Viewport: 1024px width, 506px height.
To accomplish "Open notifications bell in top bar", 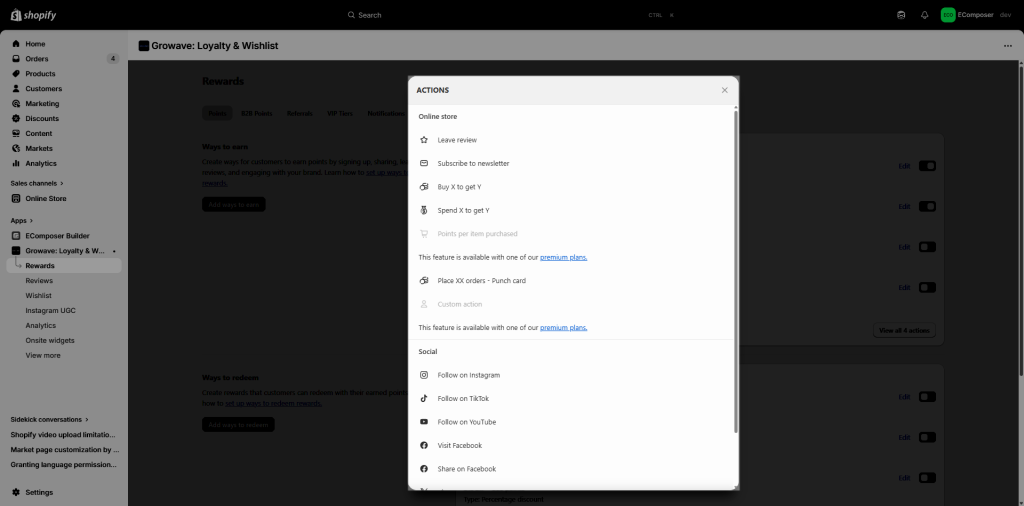I will (924, 15).
